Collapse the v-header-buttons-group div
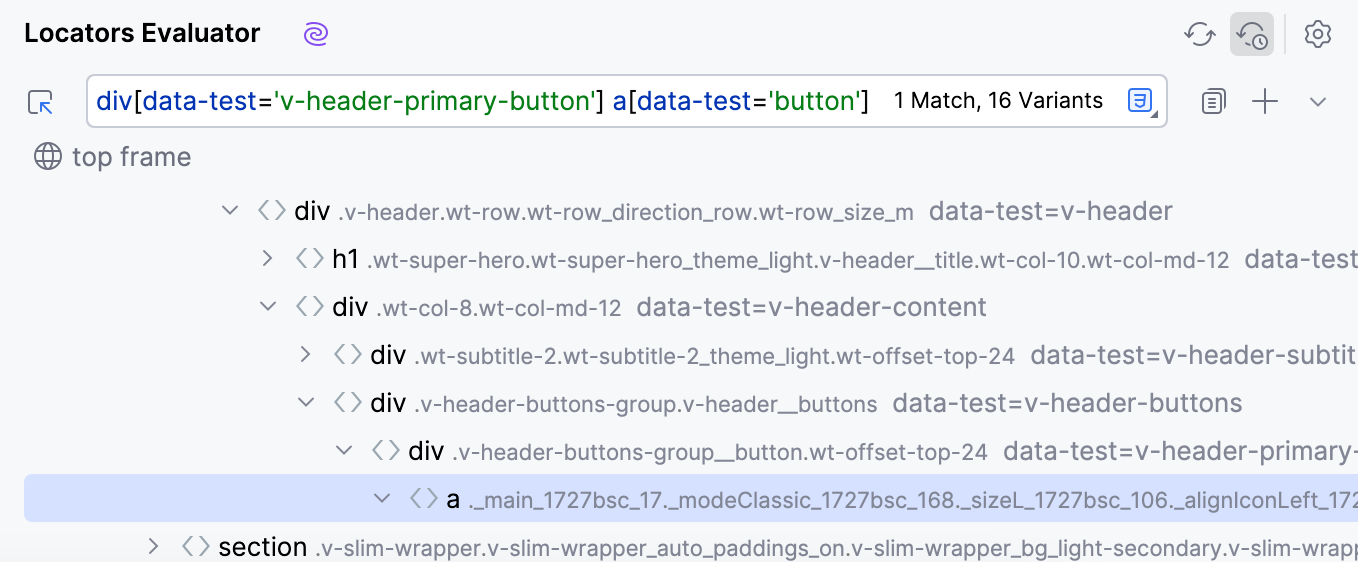 point(305,403)
